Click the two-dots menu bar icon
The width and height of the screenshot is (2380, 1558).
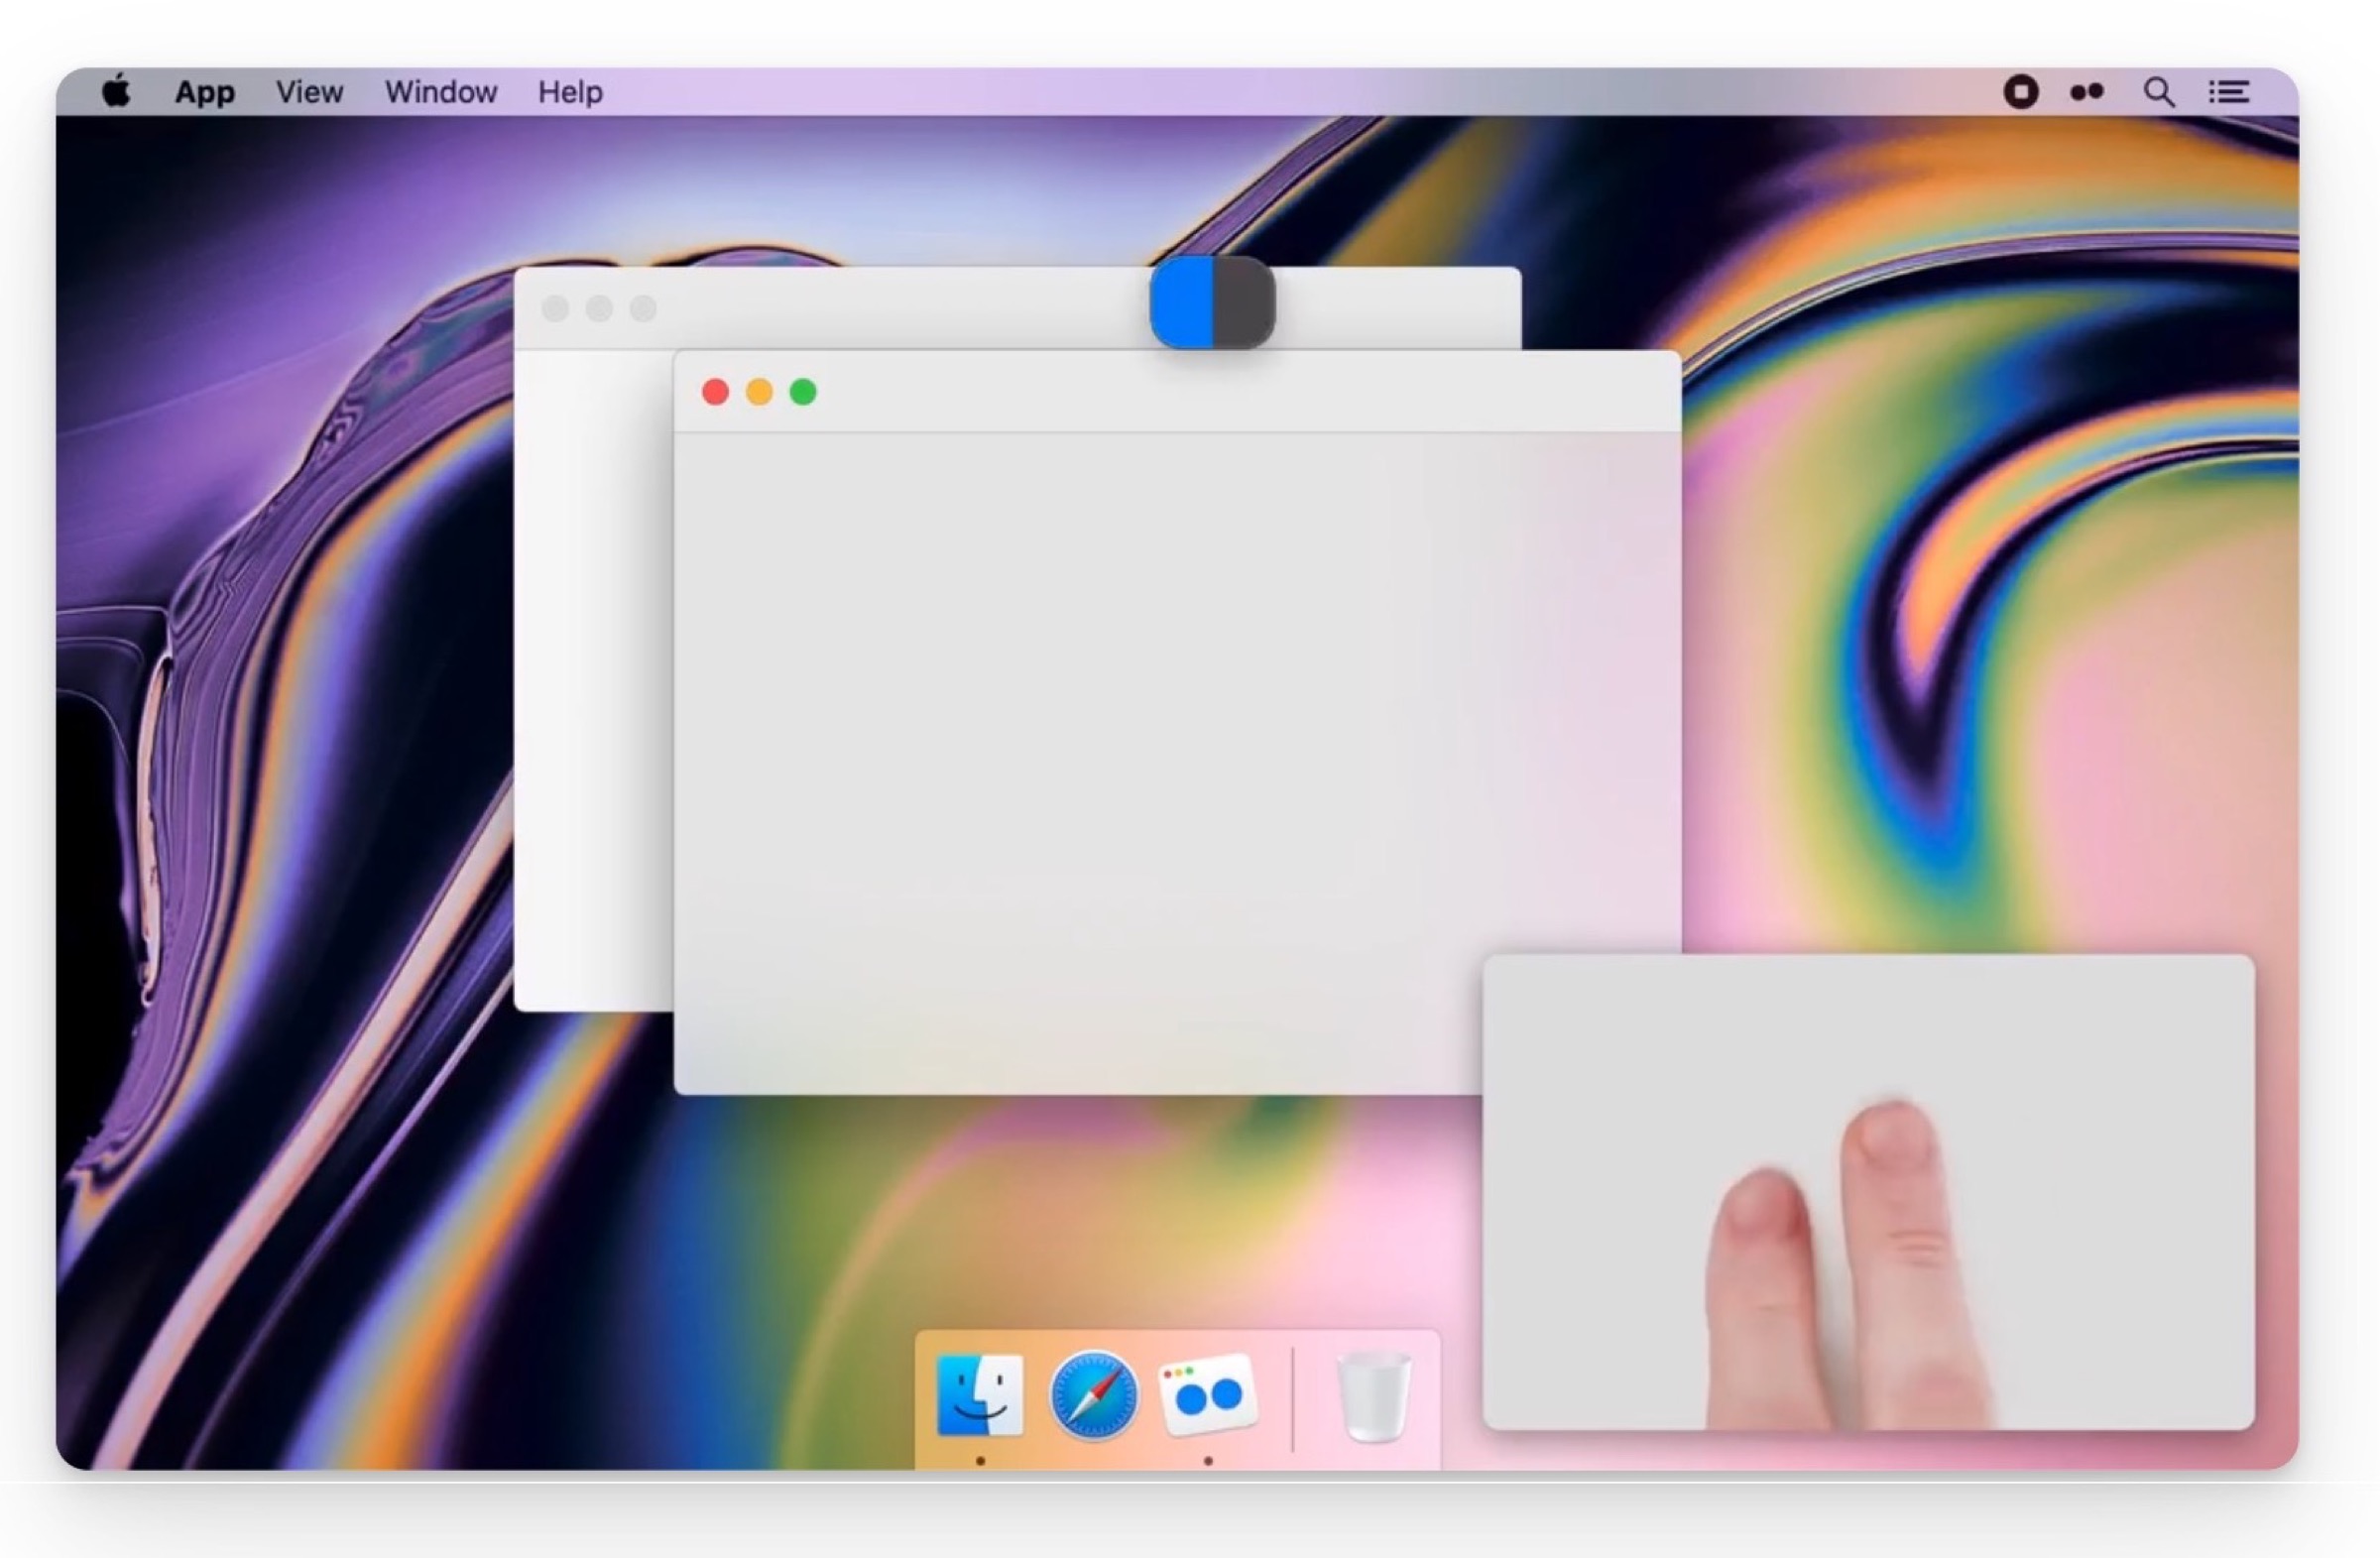point(2087,92)
